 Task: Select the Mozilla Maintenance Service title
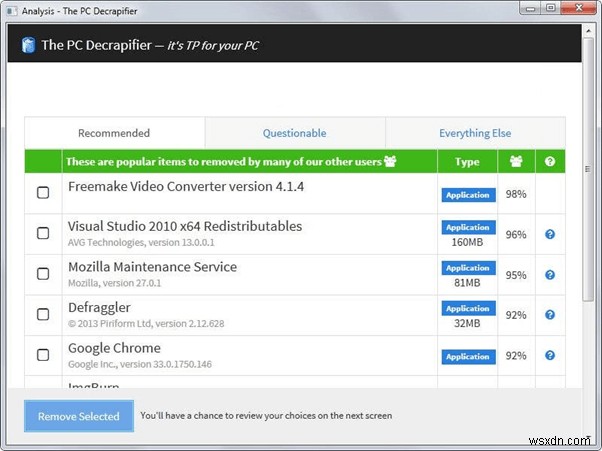pos(152,267)
